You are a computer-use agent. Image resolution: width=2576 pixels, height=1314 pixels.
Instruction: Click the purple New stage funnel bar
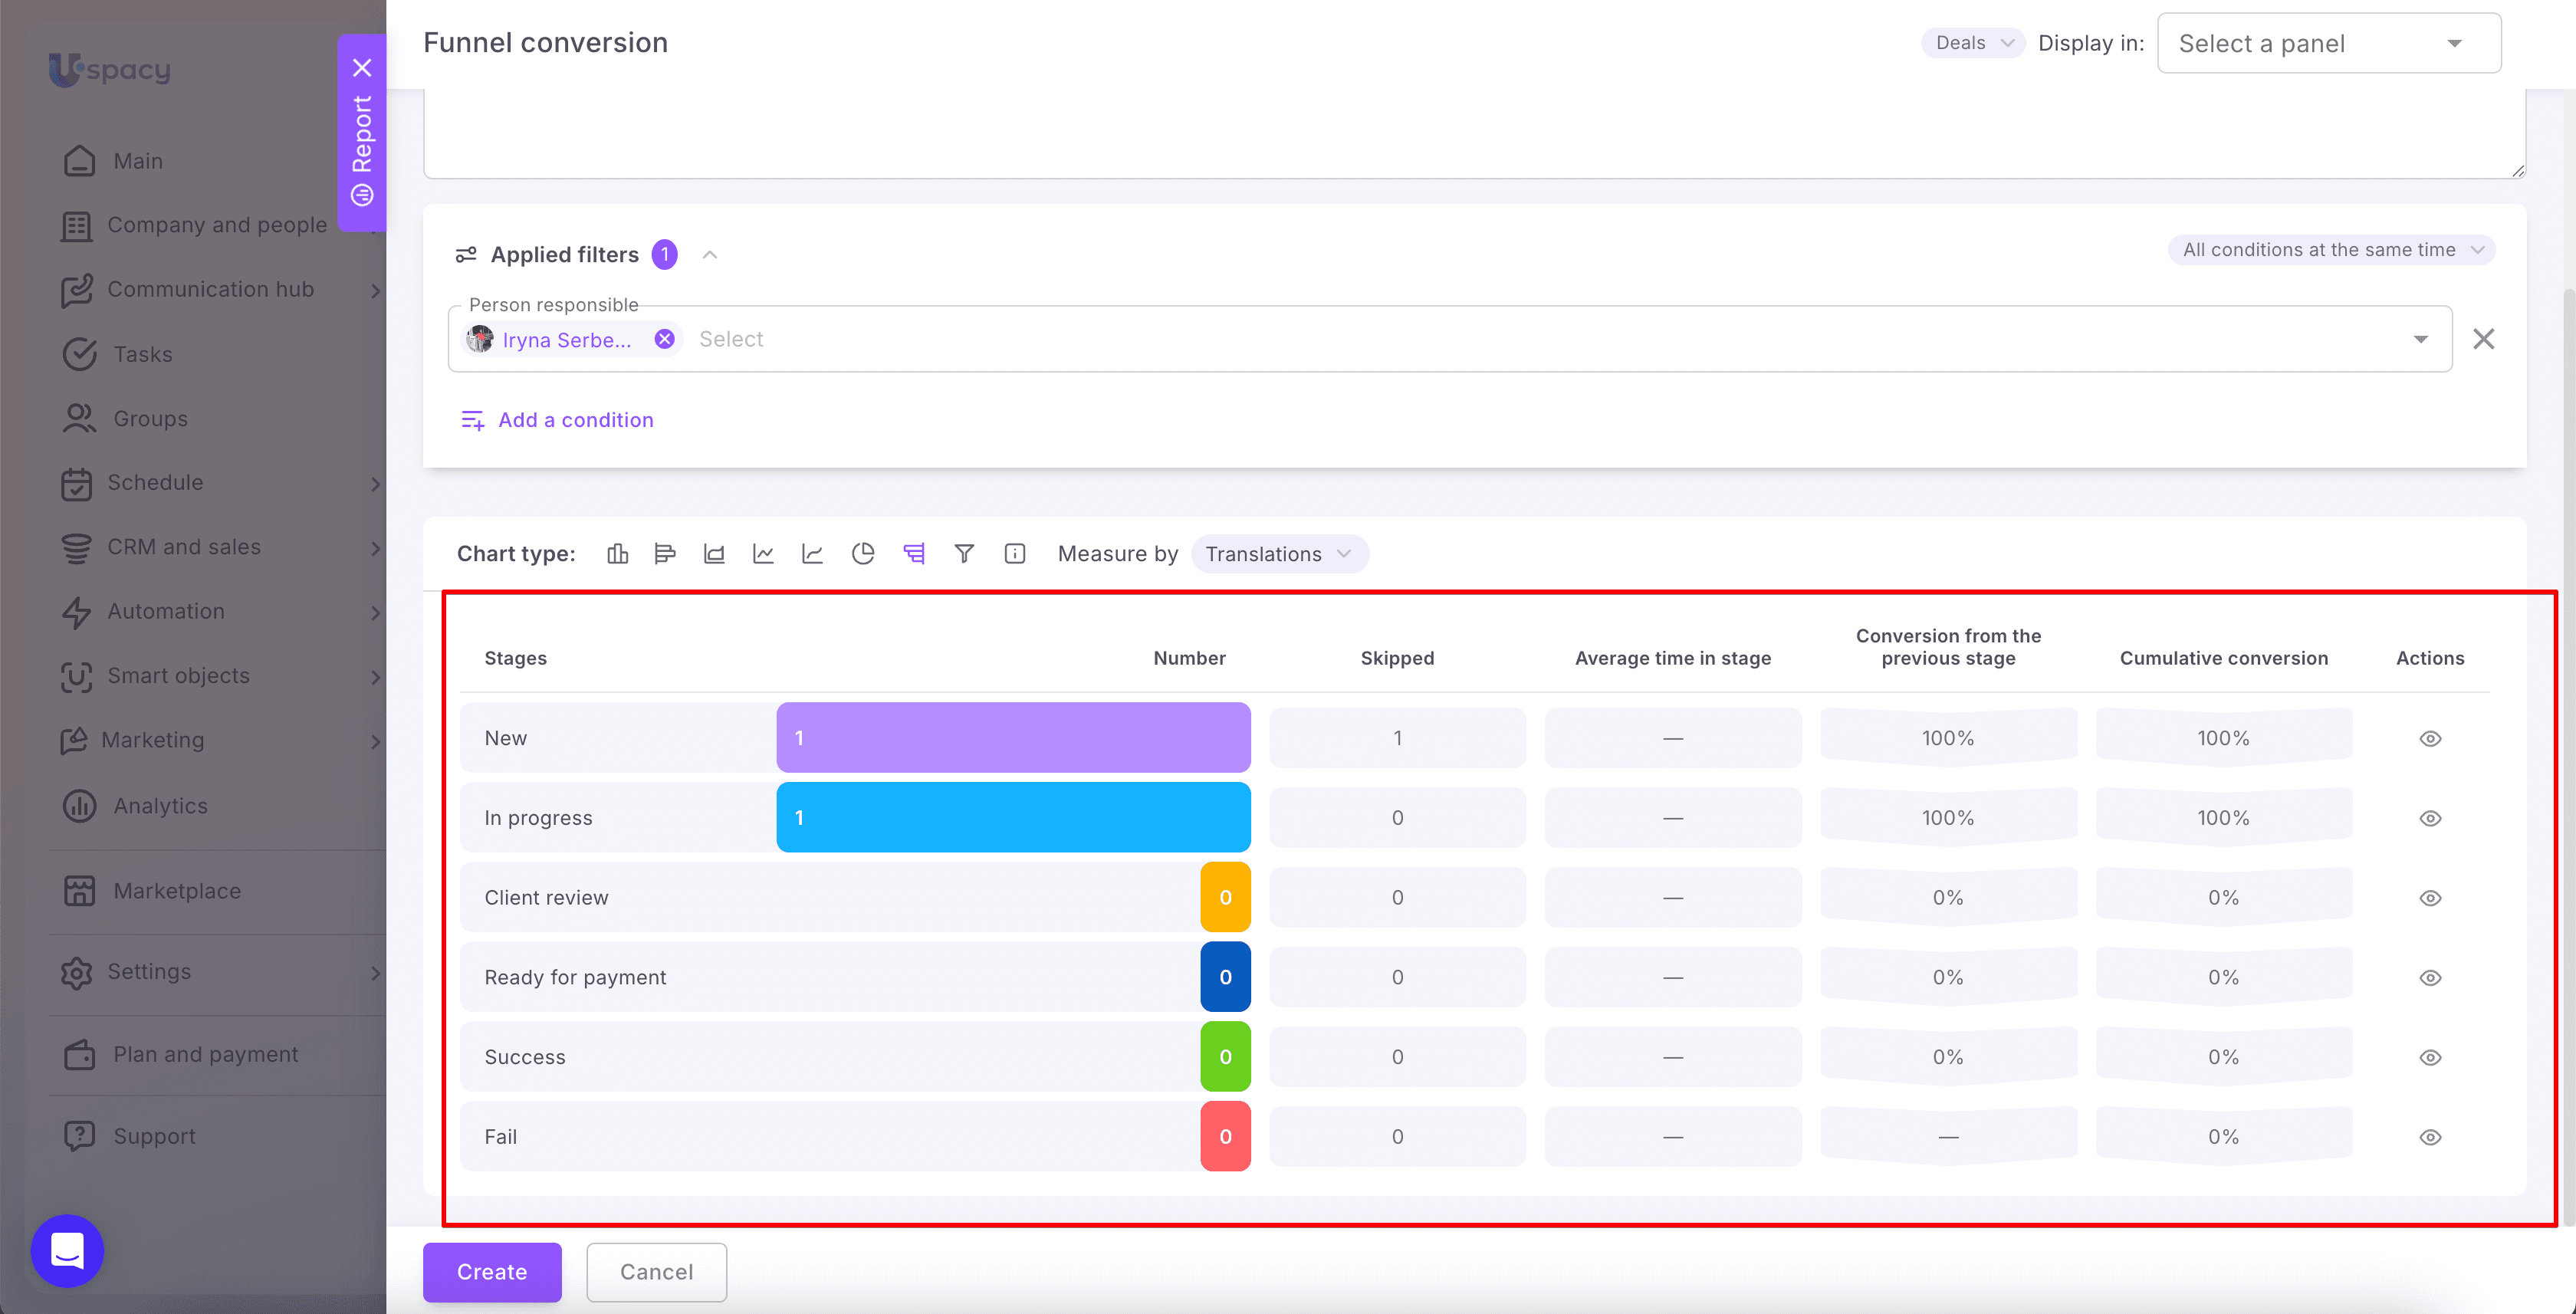coord(1013,738)
